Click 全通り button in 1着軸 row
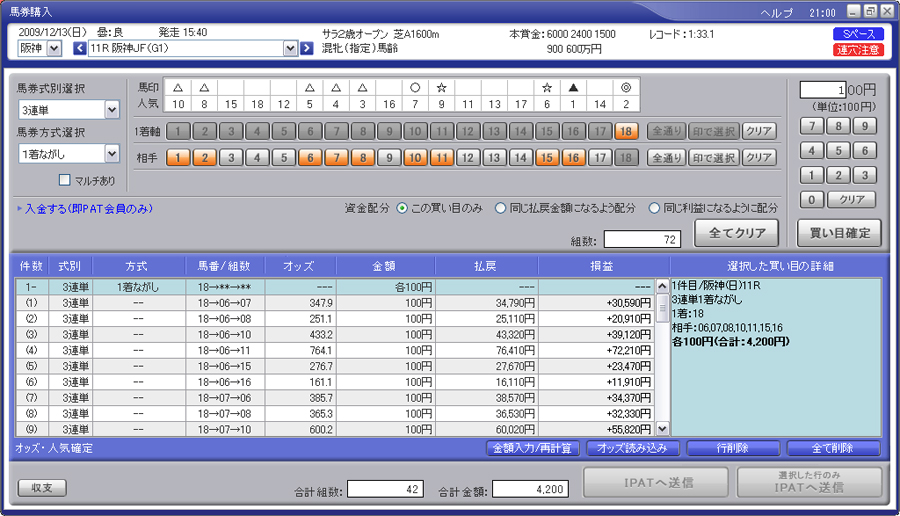Viewport: 900px width, 516px height. pyautogui.click(x=666, y=131)
